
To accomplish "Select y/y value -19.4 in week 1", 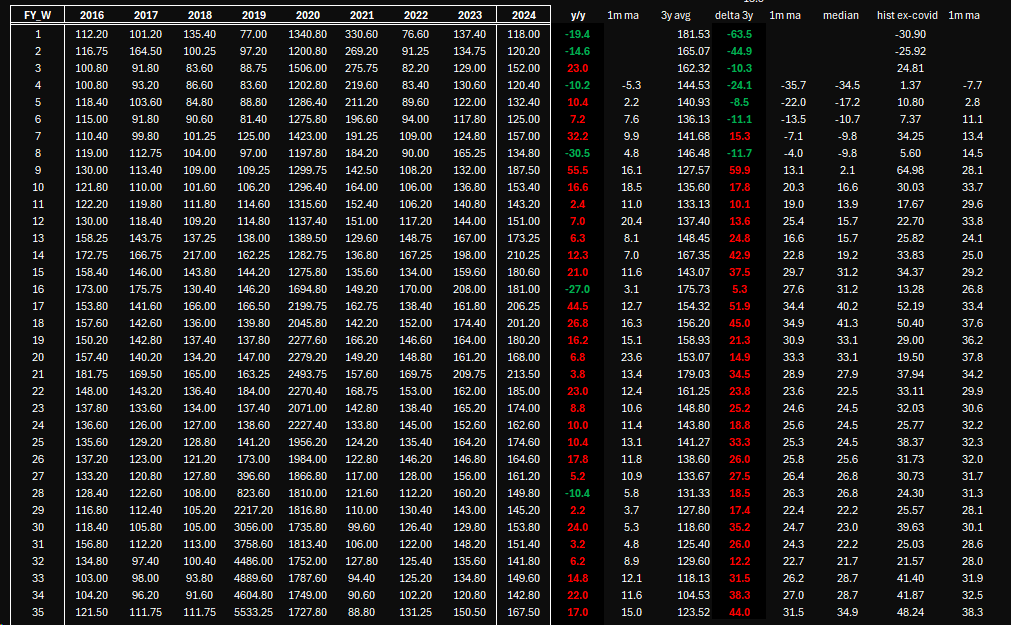I will point(578,34).
